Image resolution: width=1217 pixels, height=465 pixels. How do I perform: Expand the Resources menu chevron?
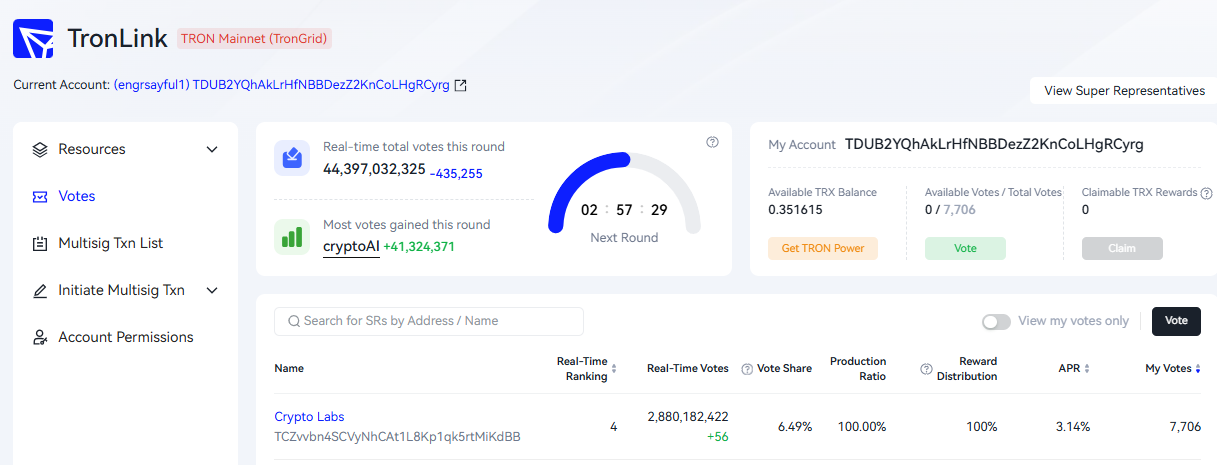(212, 149)
